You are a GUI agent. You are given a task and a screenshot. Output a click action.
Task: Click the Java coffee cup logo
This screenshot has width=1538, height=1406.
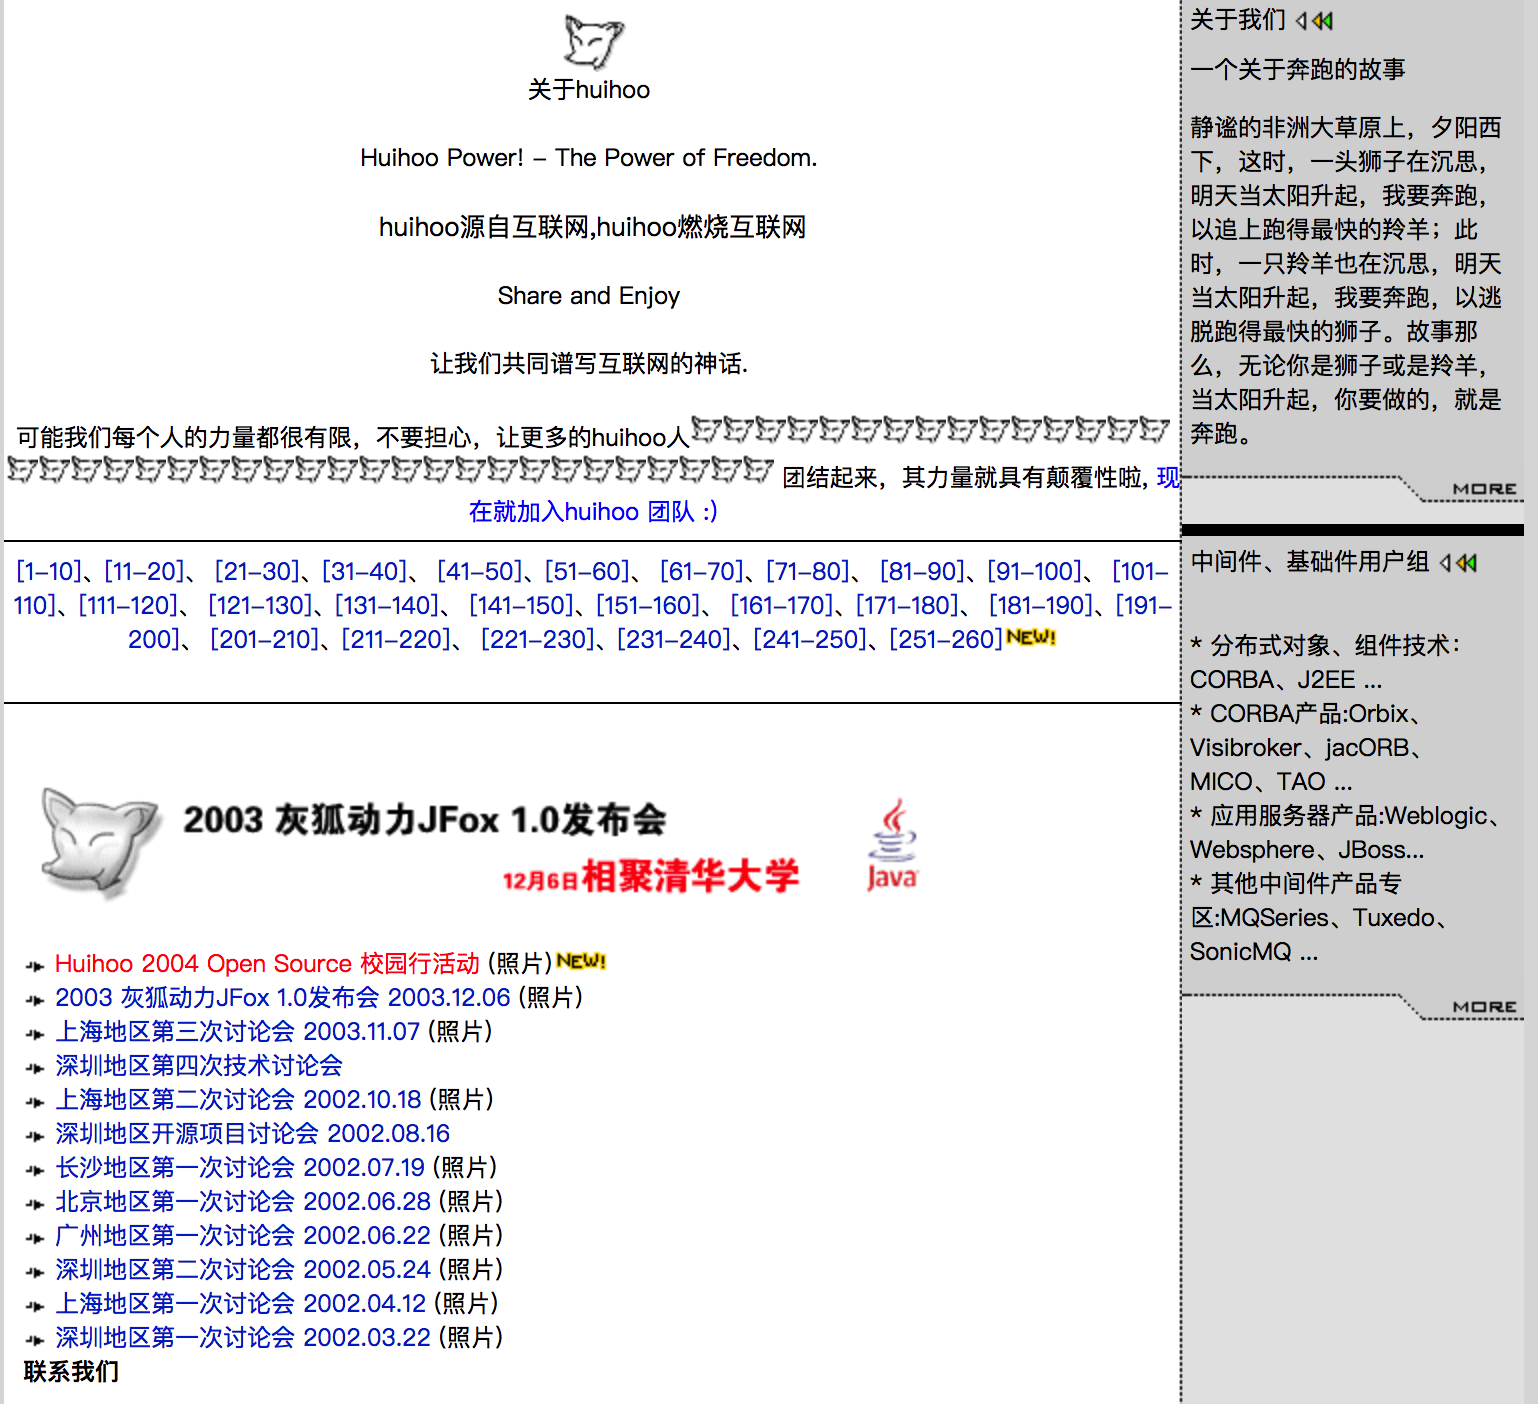pyautogui.click(x=892, y=845)
